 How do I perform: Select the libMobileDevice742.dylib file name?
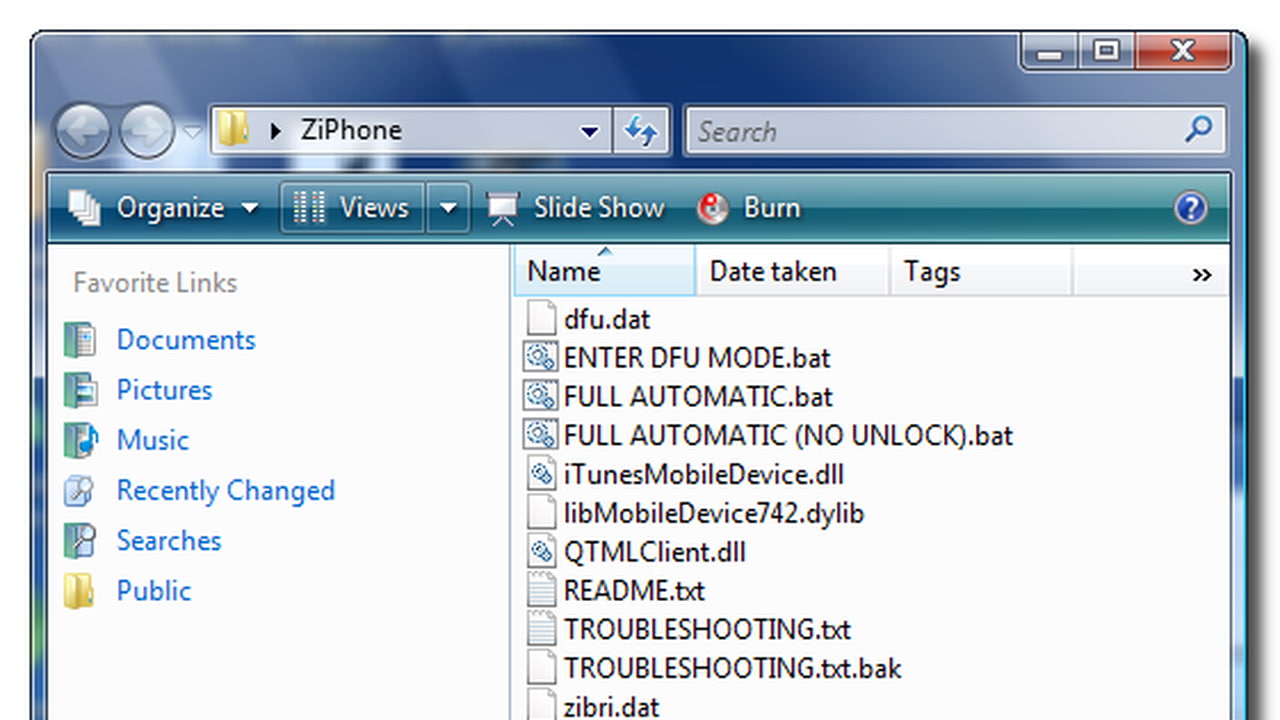[x=714, y=514]
